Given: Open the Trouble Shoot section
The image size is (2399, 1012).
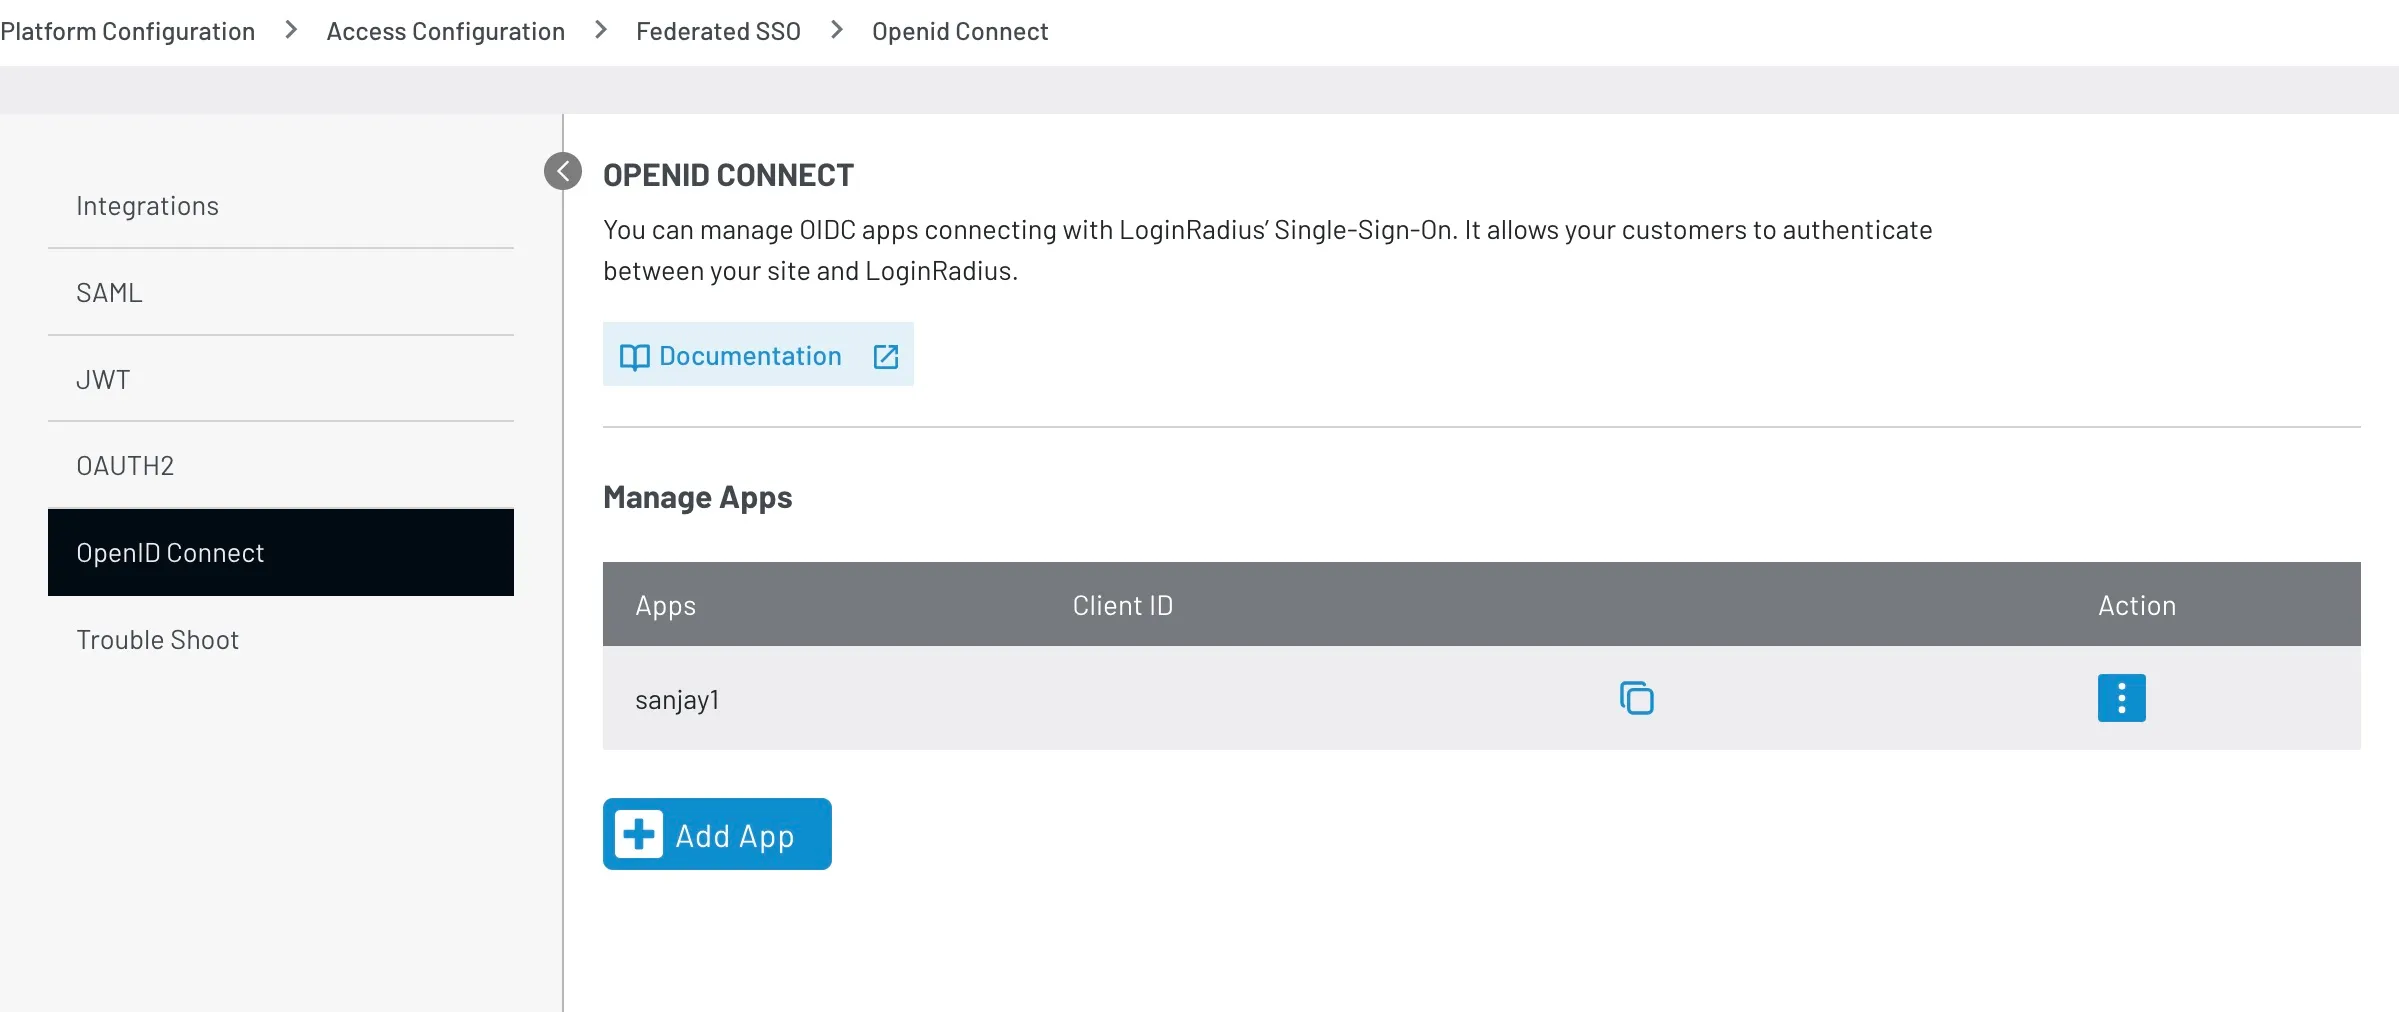Looking at the screenshot, I should coord(158,639).
